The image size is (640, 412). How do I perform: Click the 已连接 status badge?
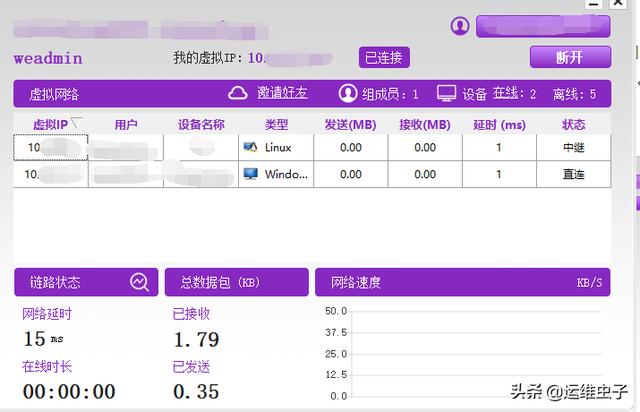point(384,58)
